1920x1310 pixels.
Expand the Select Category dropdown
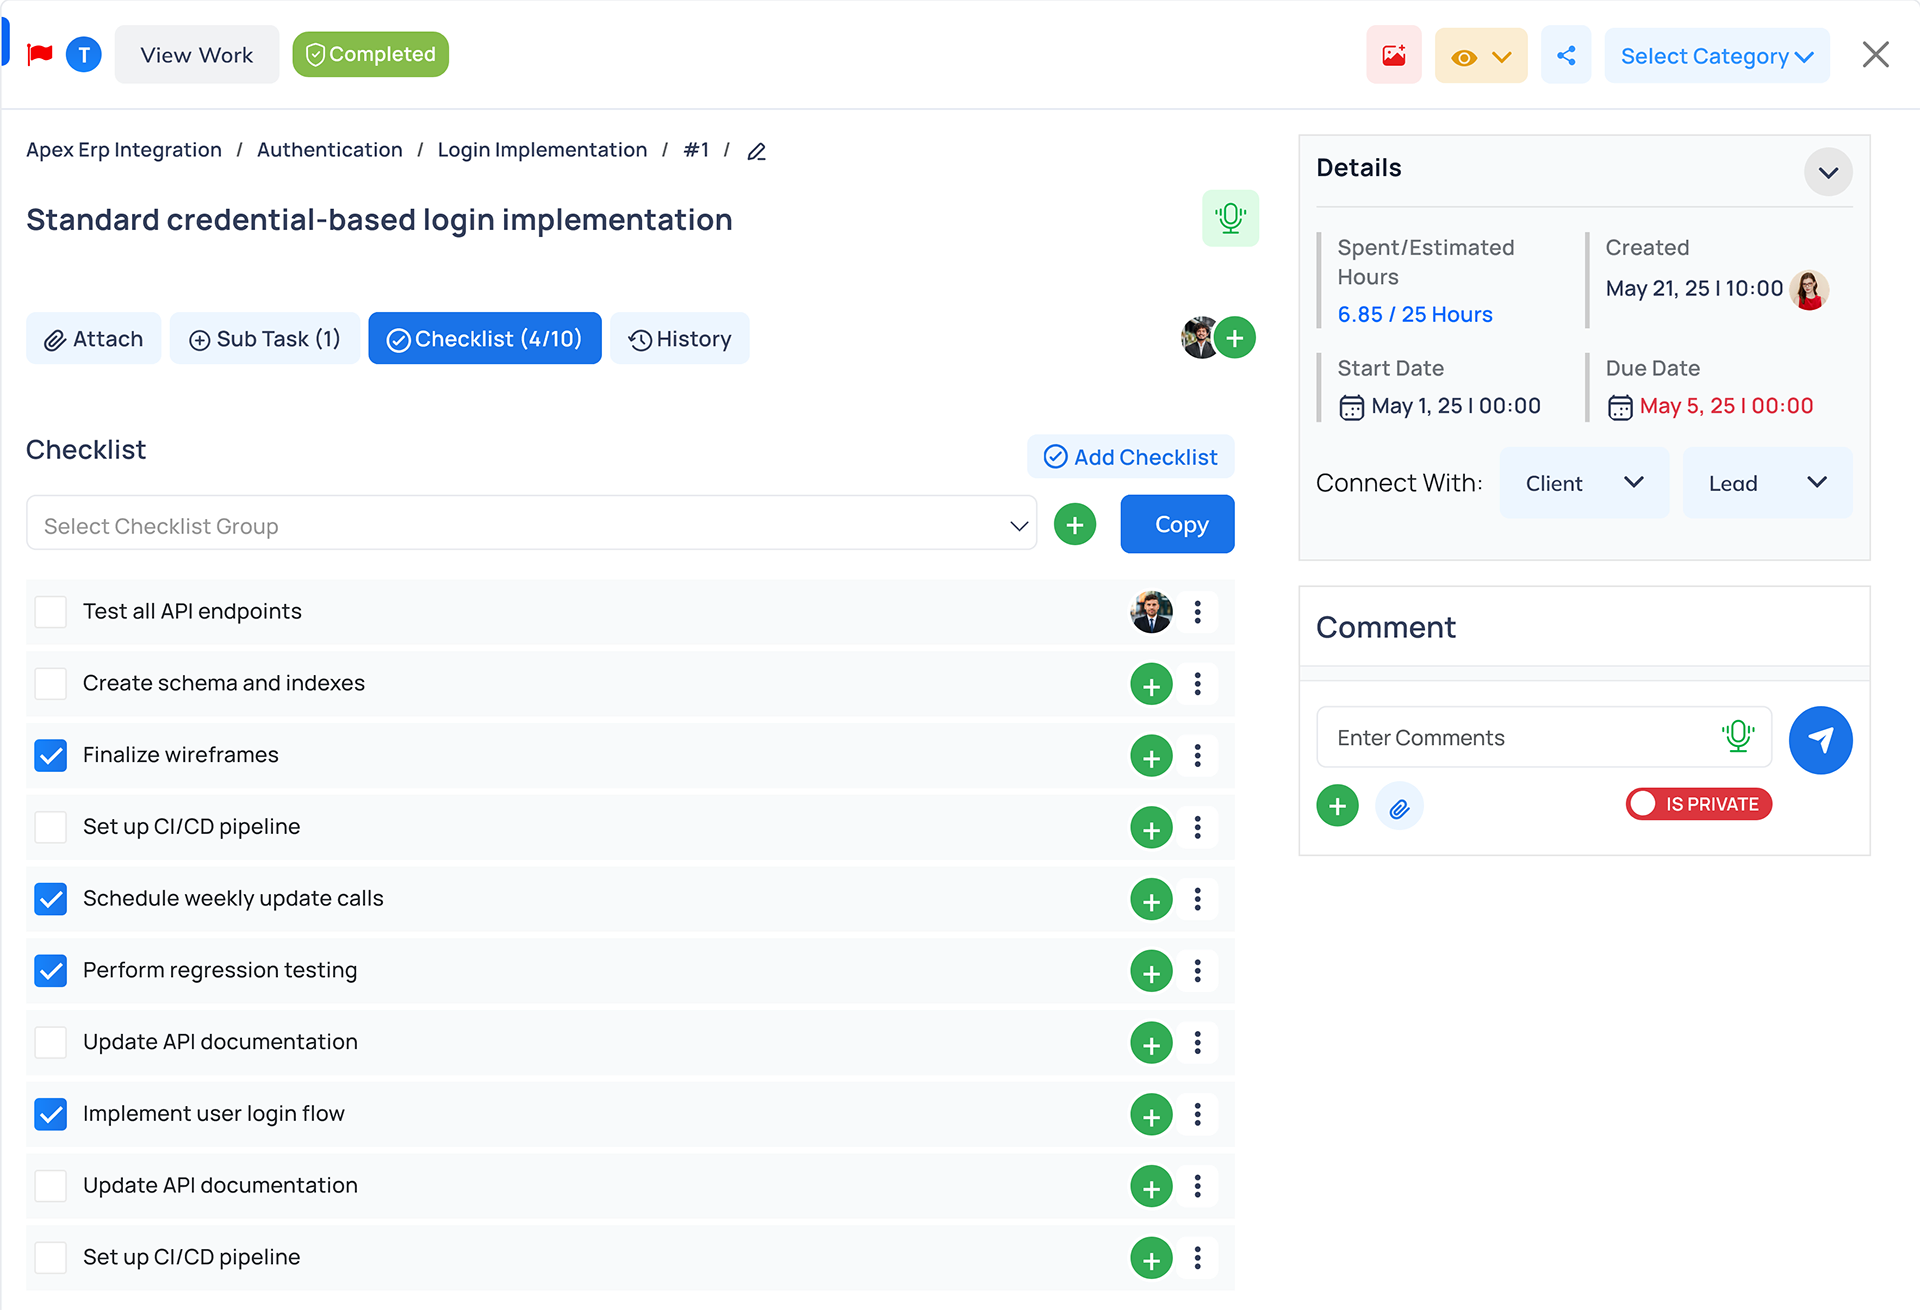point(1716,56)
